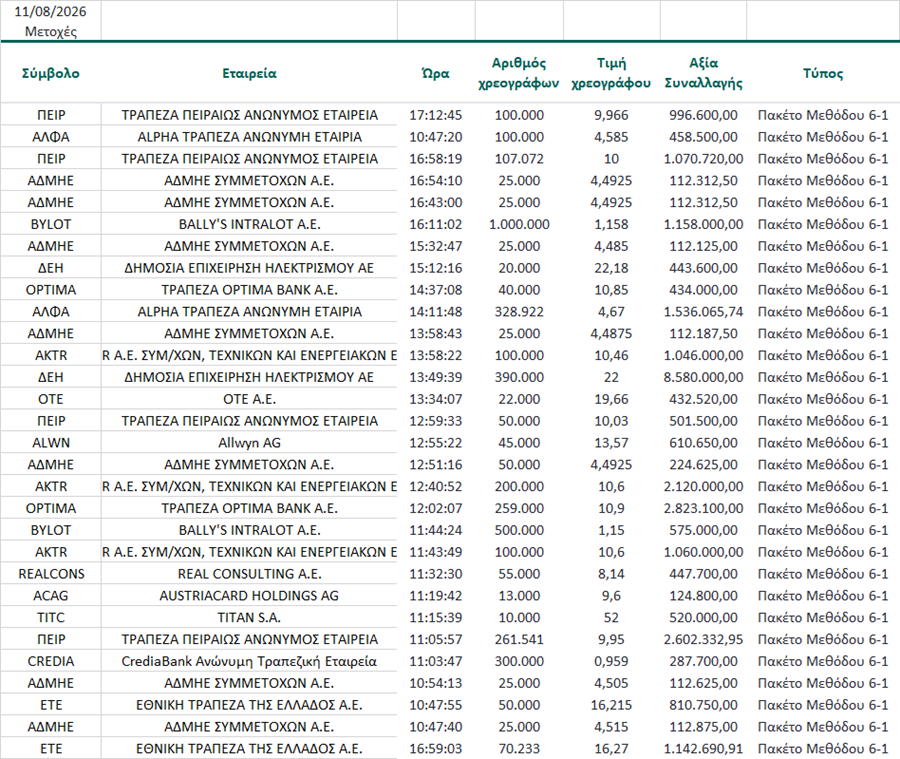The image size is (900, 759).
Task: Select the value cell 112.625,00
Action: pyautogui.click(x=704, y=682)
